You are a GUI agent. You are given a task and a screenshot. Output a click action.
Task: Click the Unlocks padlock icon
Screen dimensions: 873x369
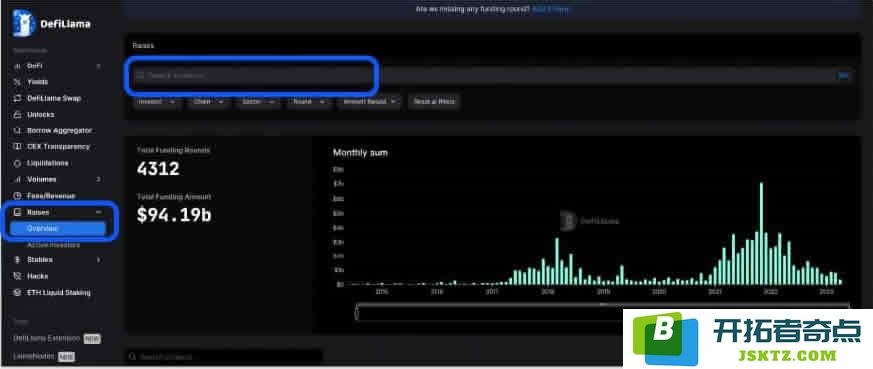coord(17,115)
